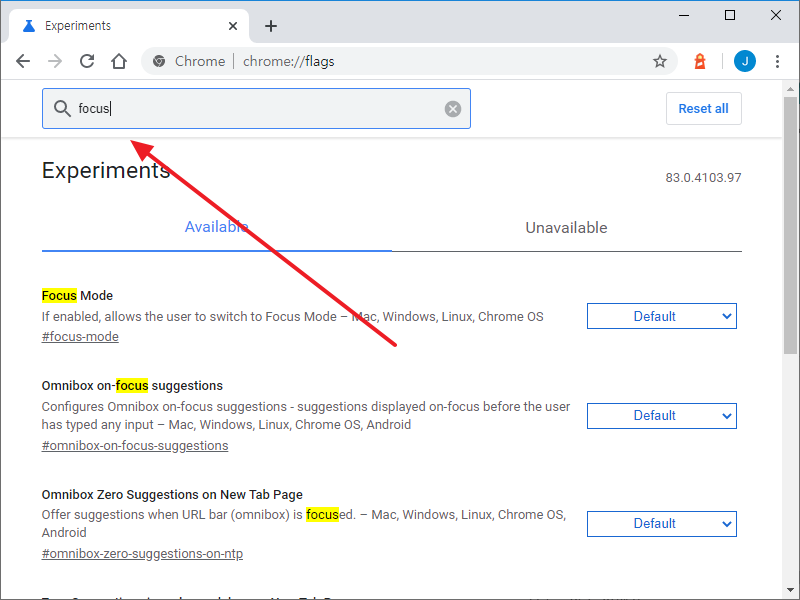Follow the #omnibox-zero-suggestions-on-ntp link

tap(142, 554)
